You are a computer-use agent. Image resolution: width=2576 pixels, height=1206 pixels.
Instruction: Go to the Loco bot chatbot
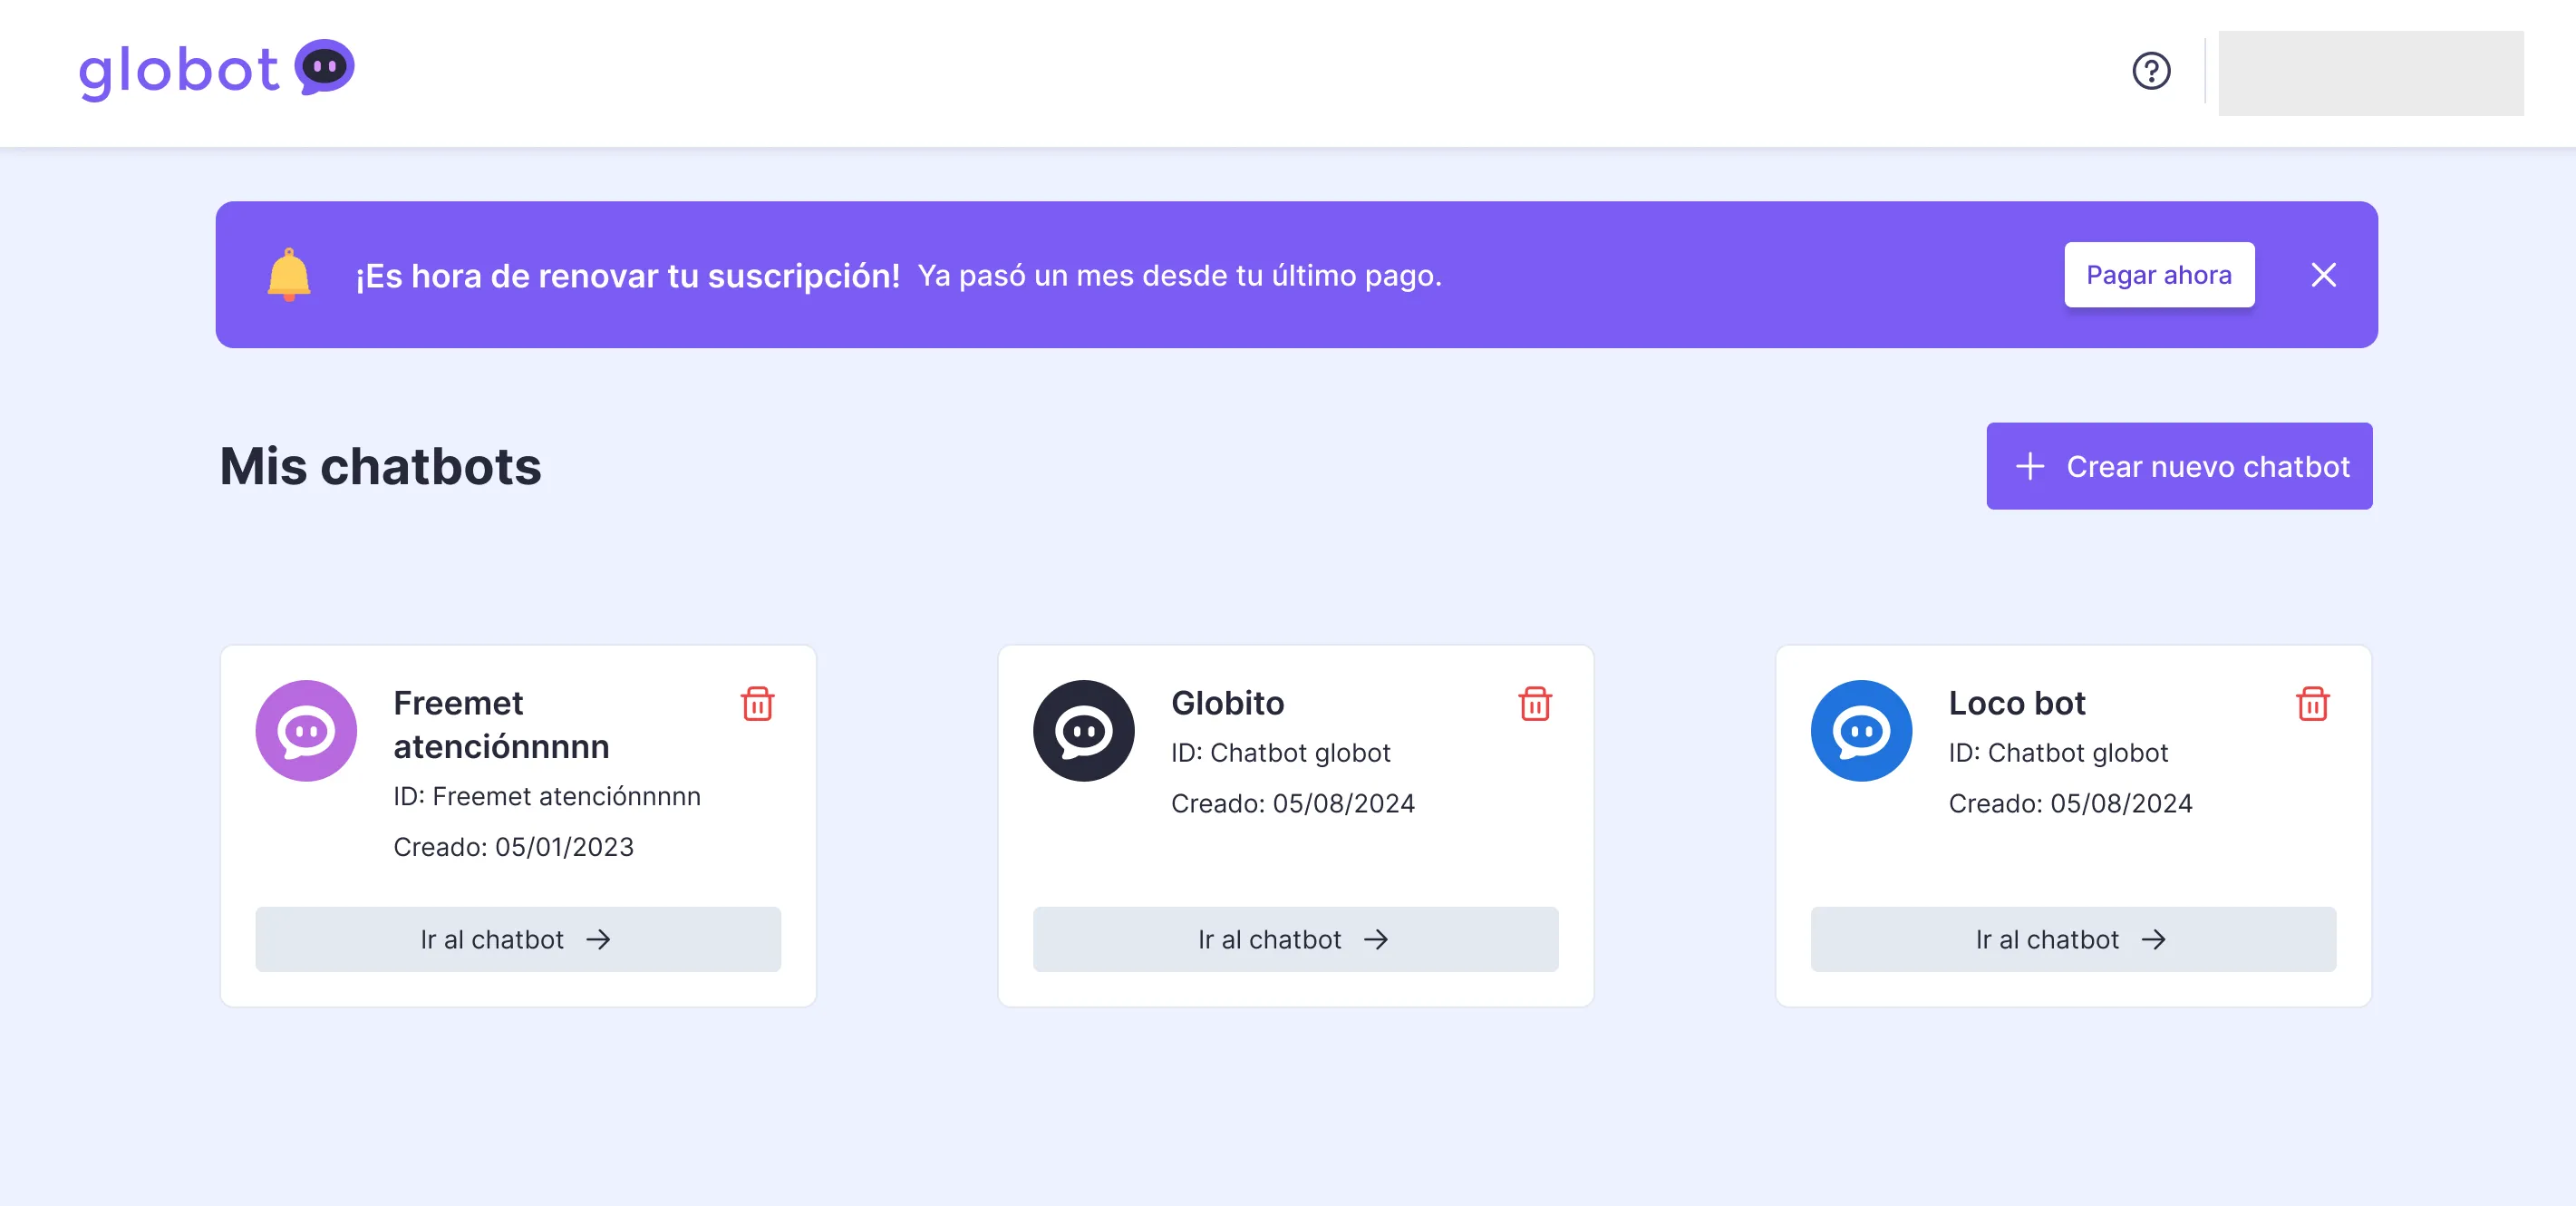pos(2072,939)
